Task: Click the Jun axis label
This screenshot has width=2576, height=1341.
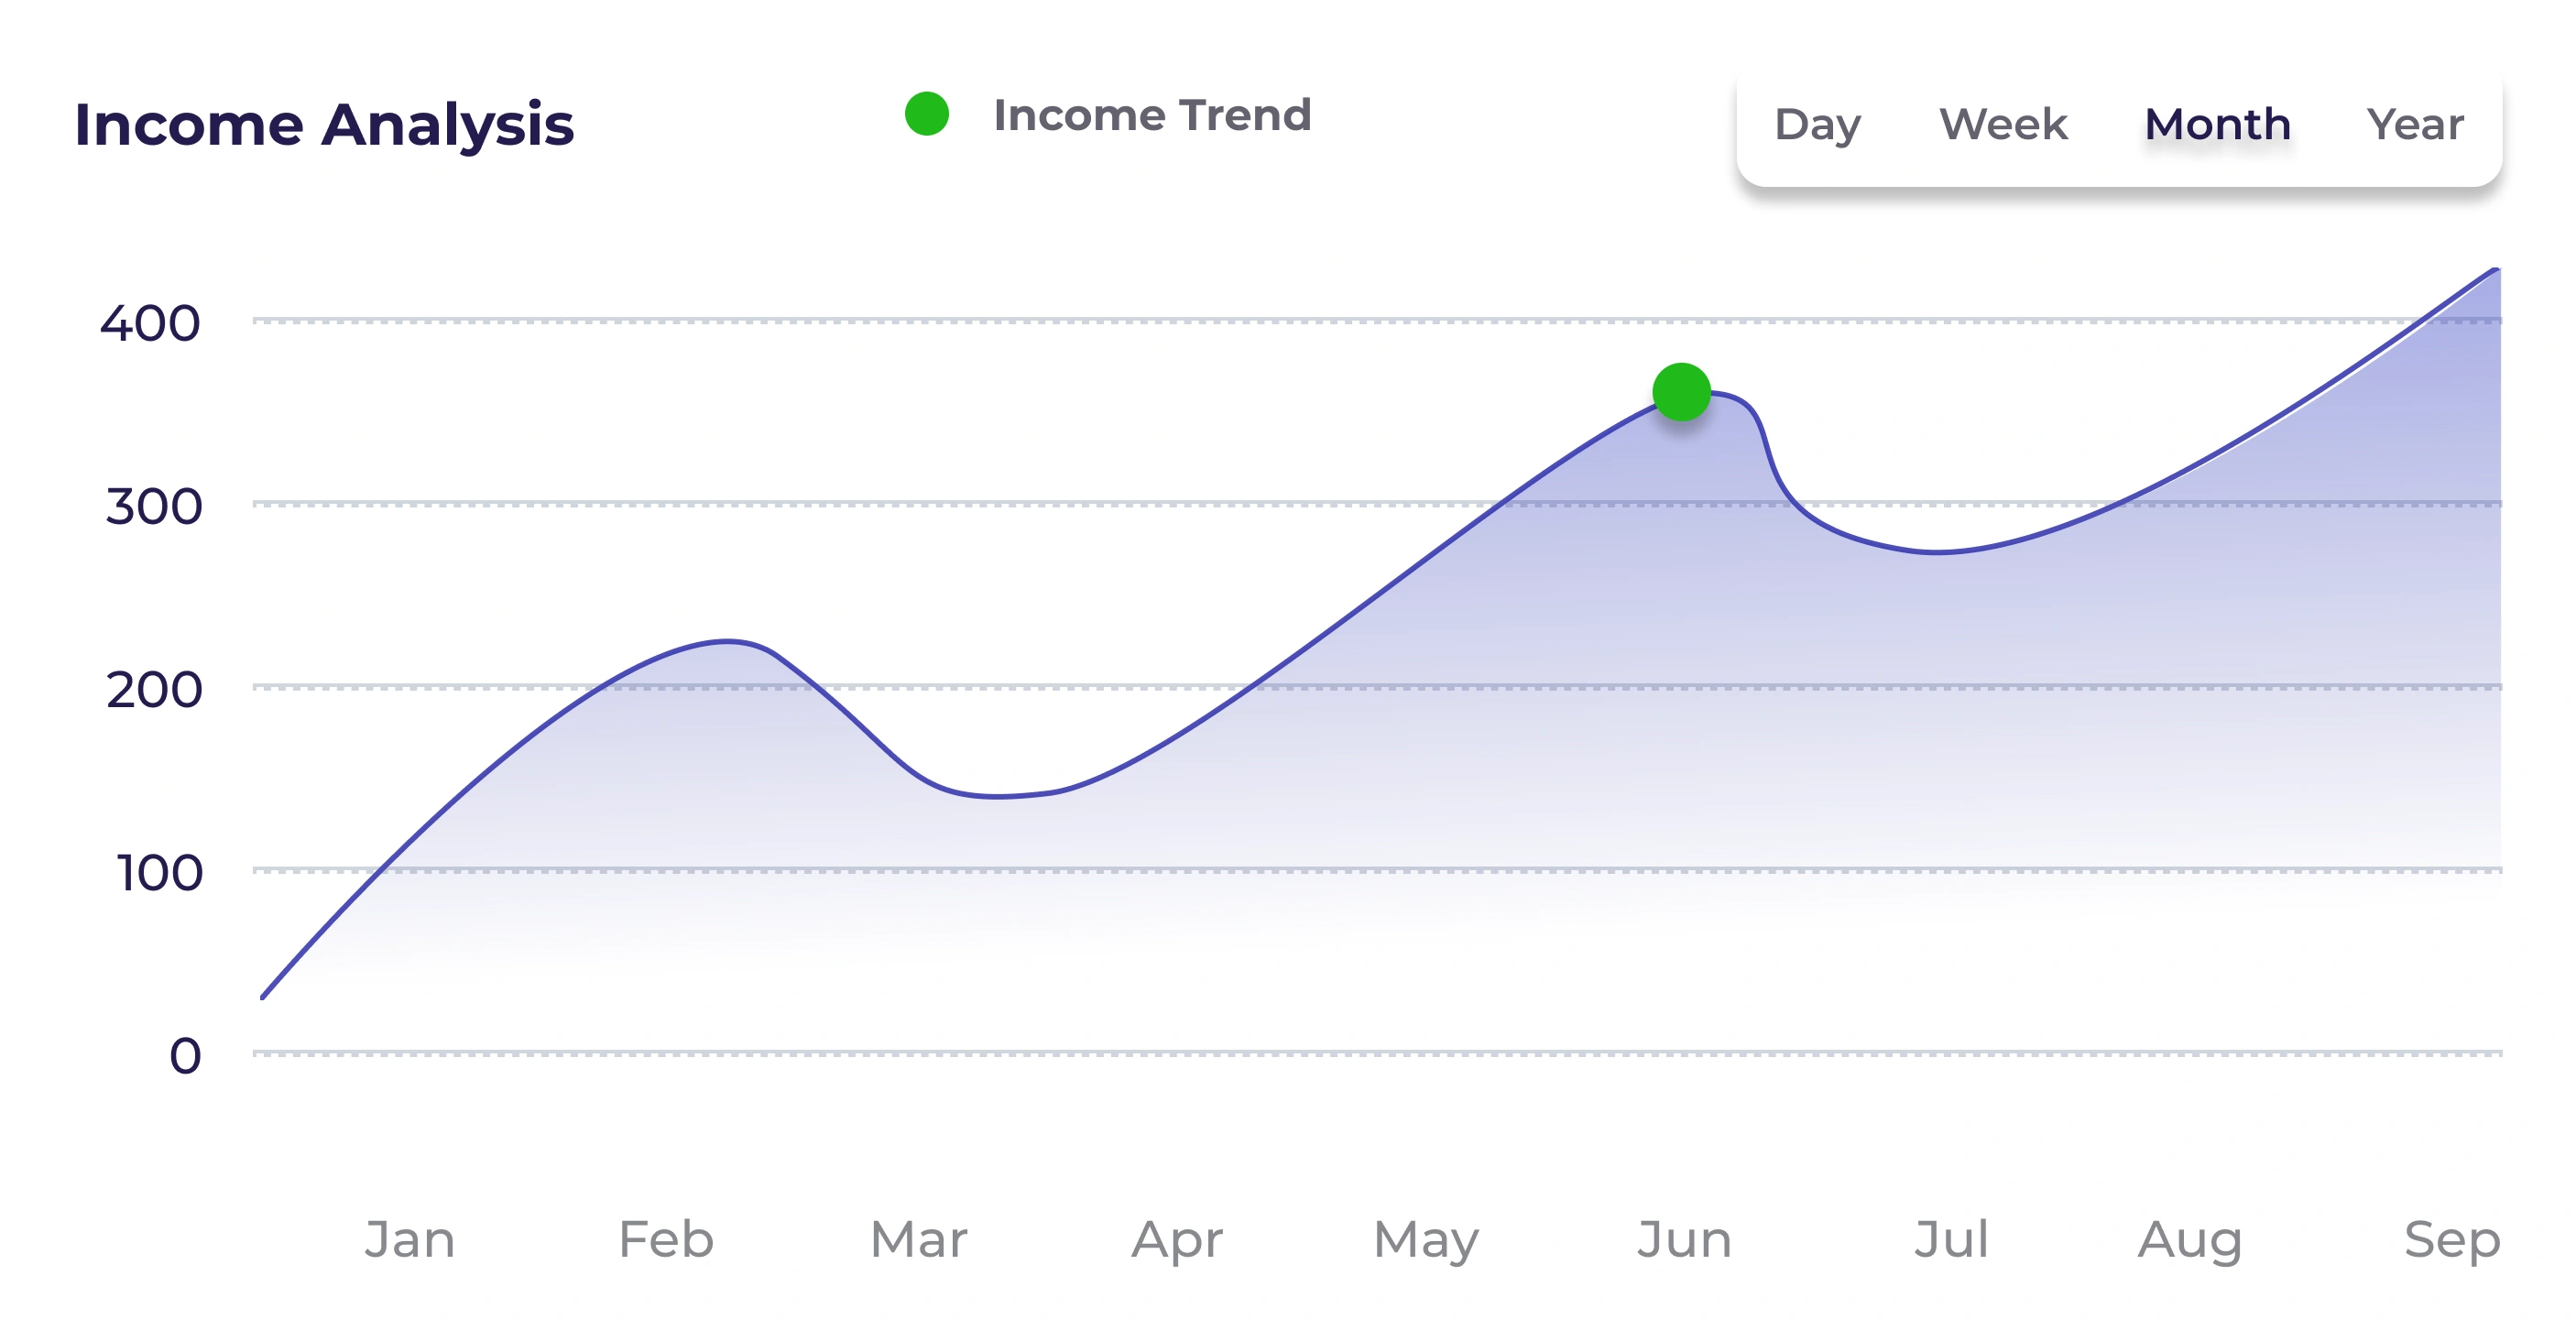Action: (1684, 1240)
